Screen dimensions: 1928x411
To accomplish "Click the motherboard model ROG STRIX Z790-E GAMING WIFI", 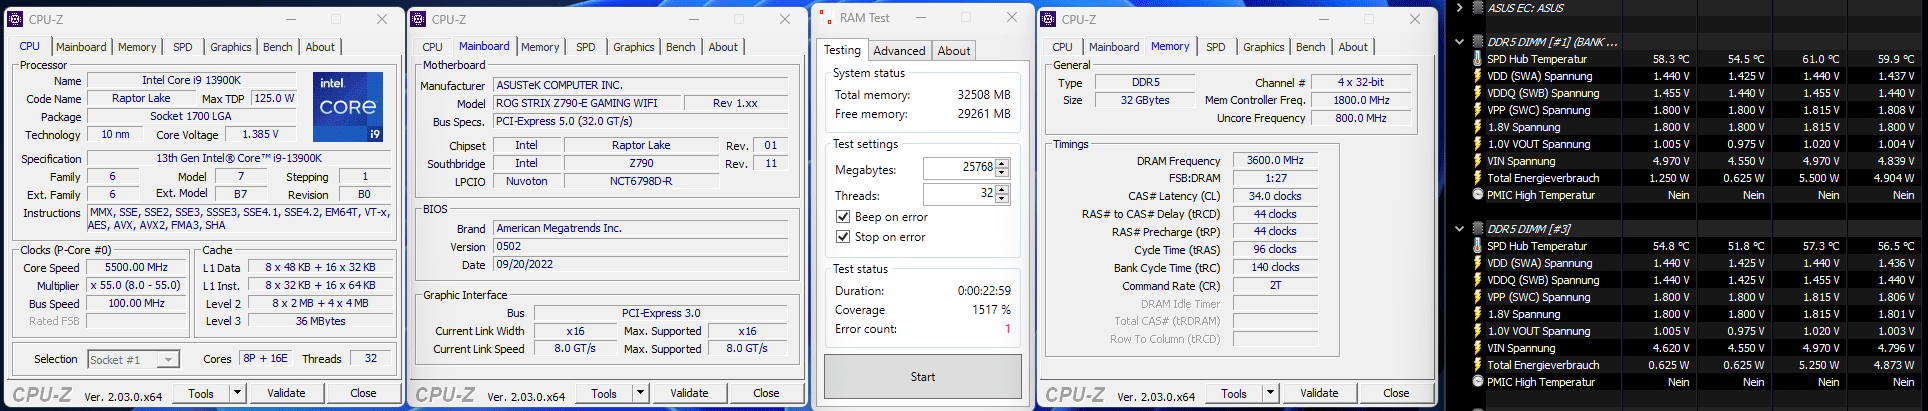I will (x=587, y=103).
